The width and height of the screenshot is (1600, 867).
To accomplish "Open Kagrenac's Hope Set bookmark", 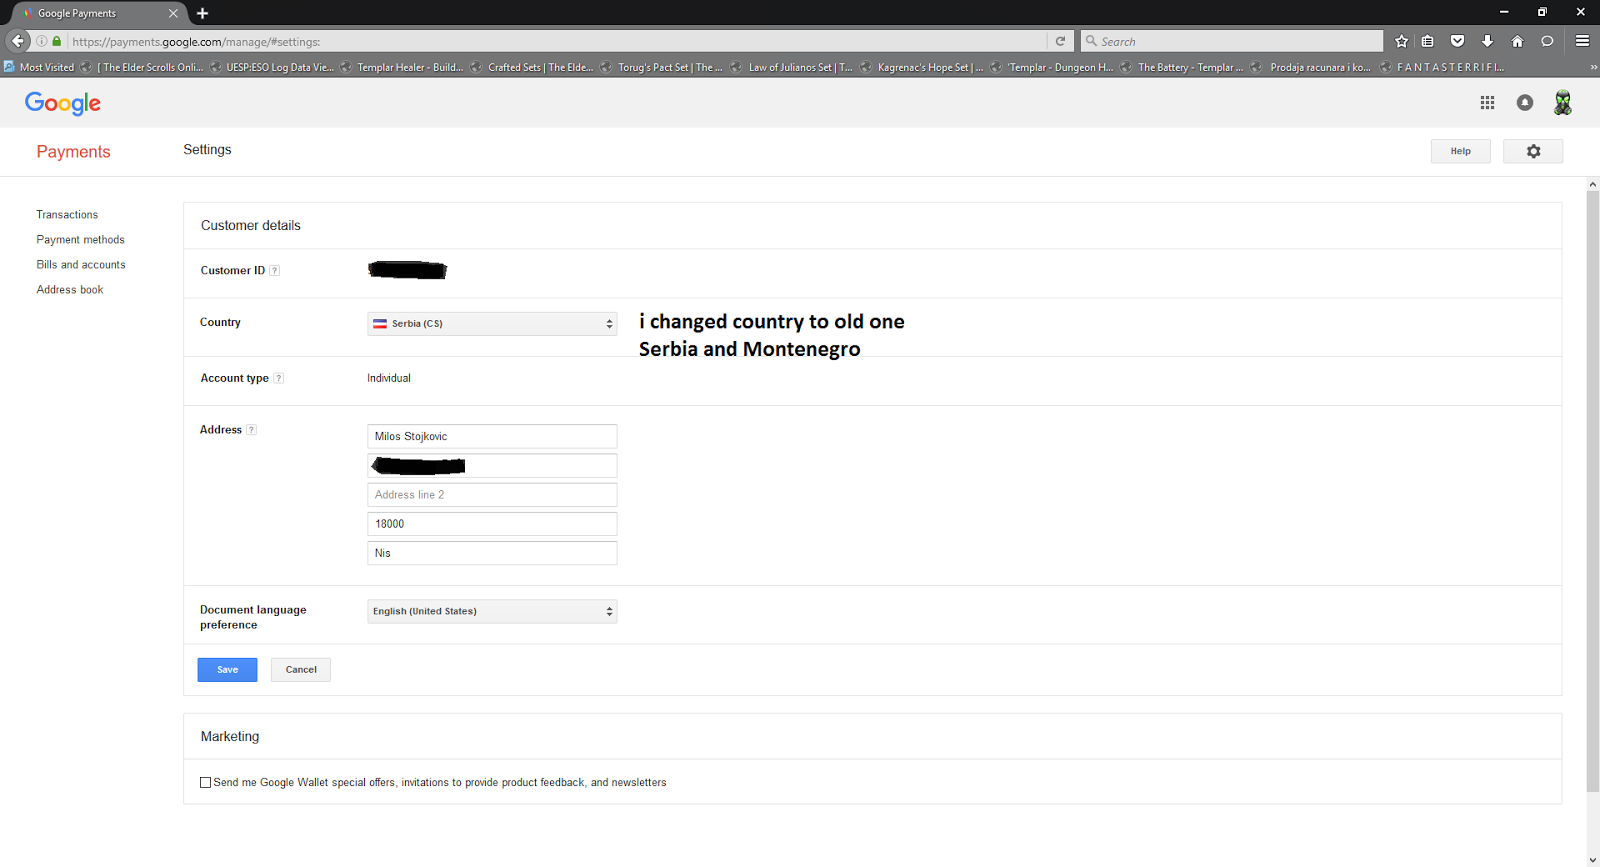I will coord(922,67).
